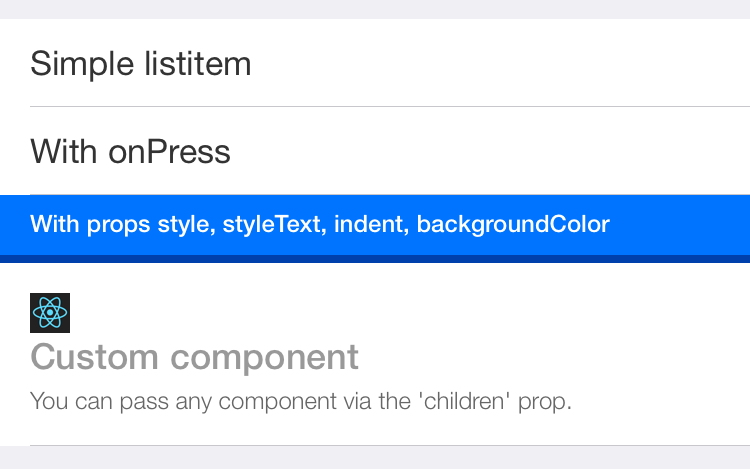
Task: Click separator line below With onPress
Action: coord(390,194)
